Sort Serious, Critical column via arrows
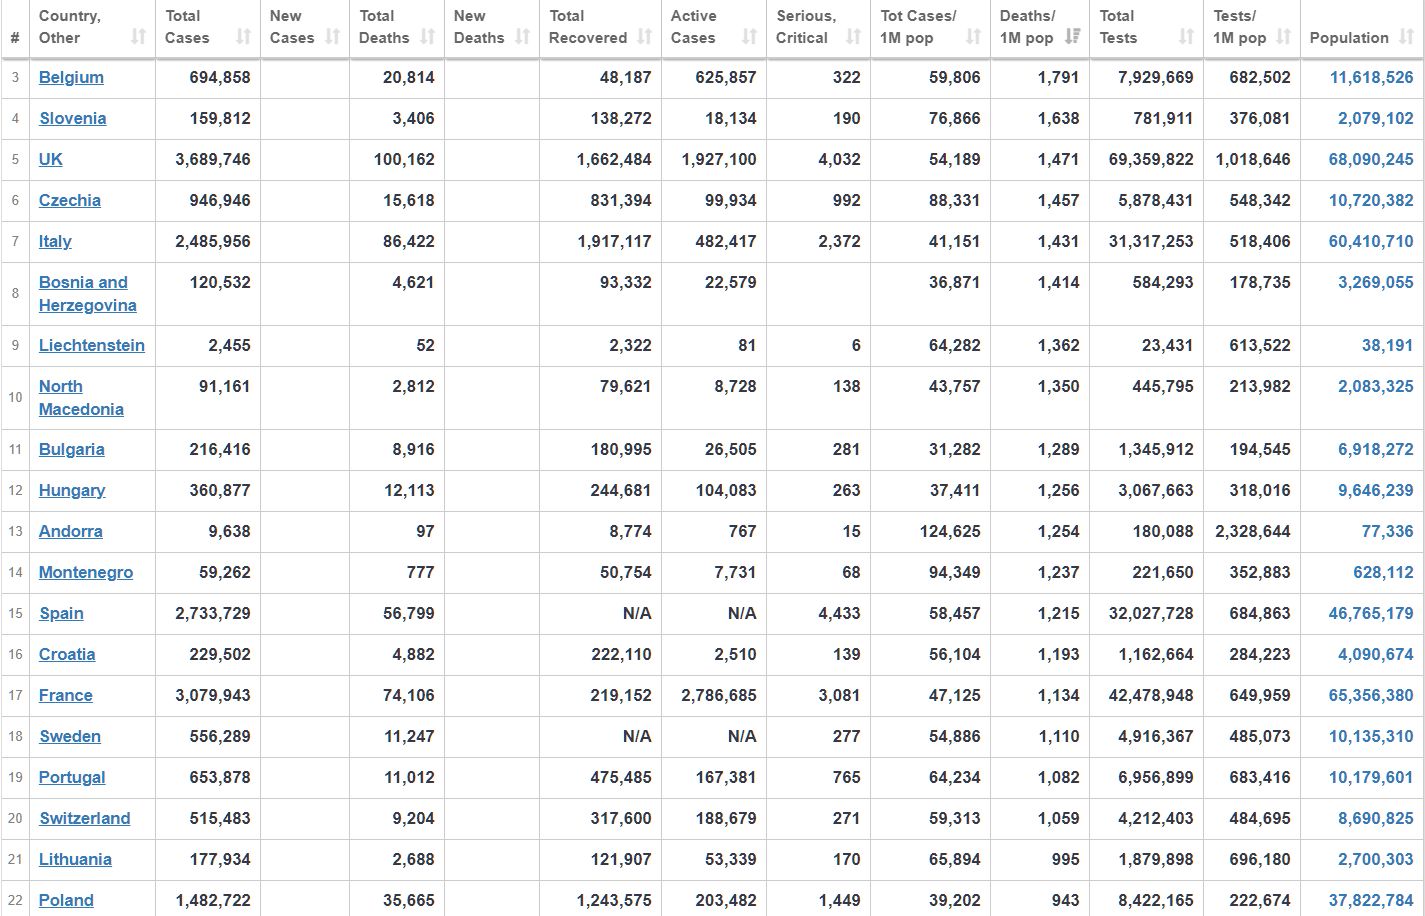The image size is (1425, 916). click(853, 37)
